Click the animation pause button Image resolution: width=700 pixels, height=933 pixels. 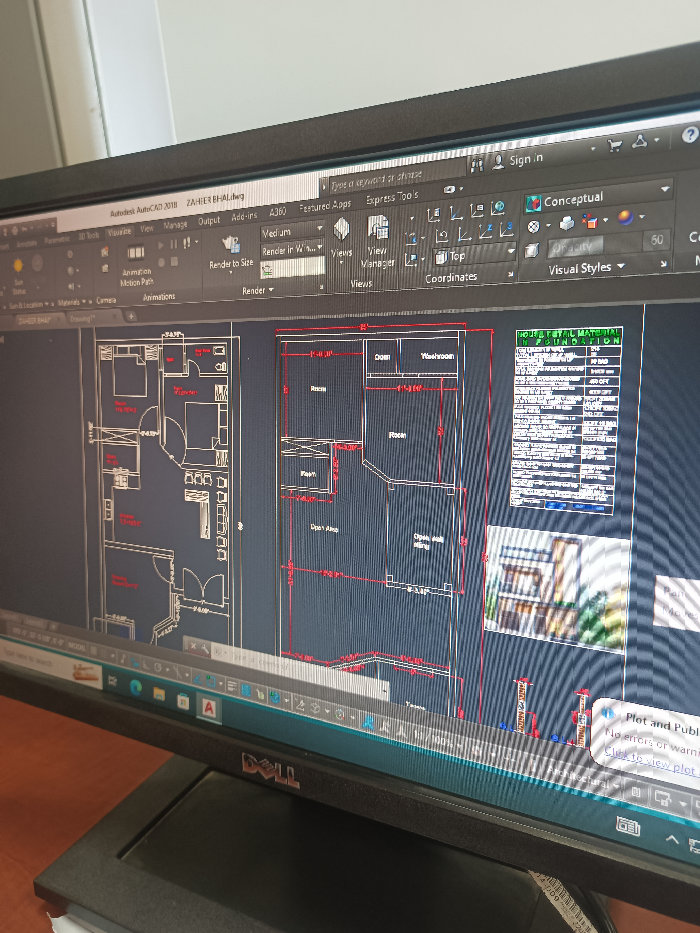pyautogui.click(x=173, y=244)
